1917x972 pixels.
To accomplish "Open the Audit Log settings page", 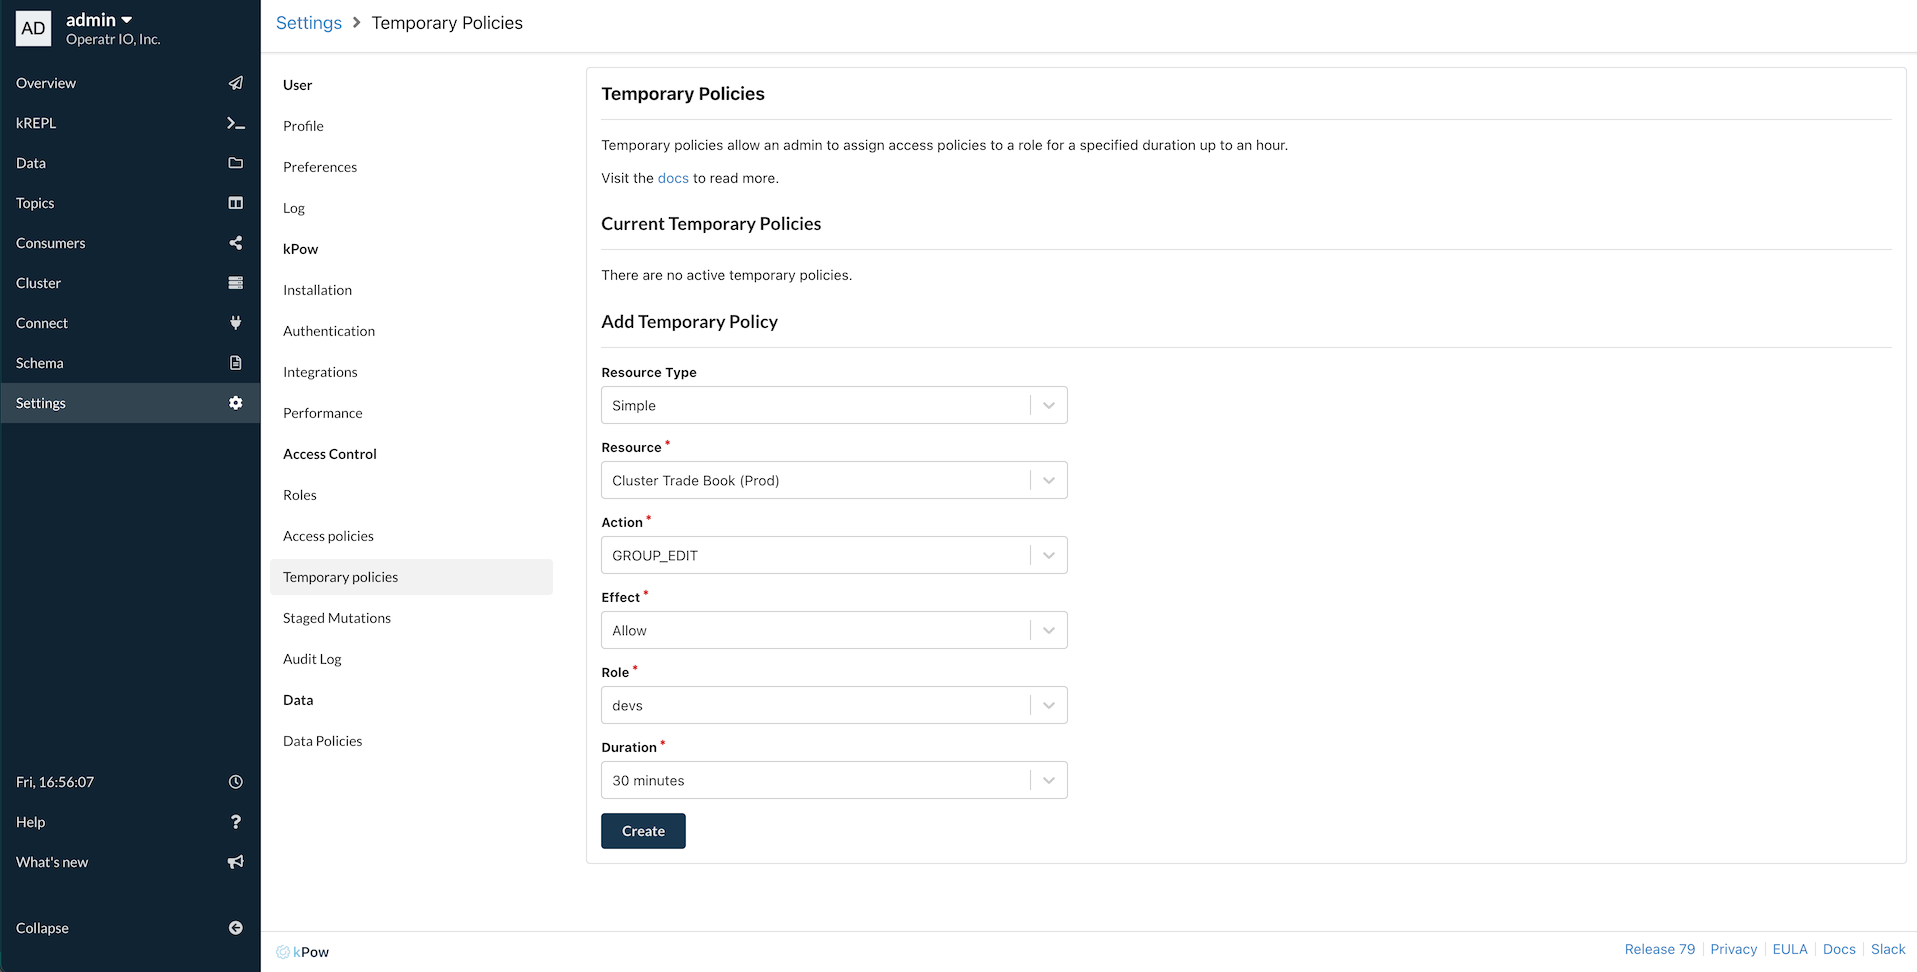I will (x=312, y=659).
